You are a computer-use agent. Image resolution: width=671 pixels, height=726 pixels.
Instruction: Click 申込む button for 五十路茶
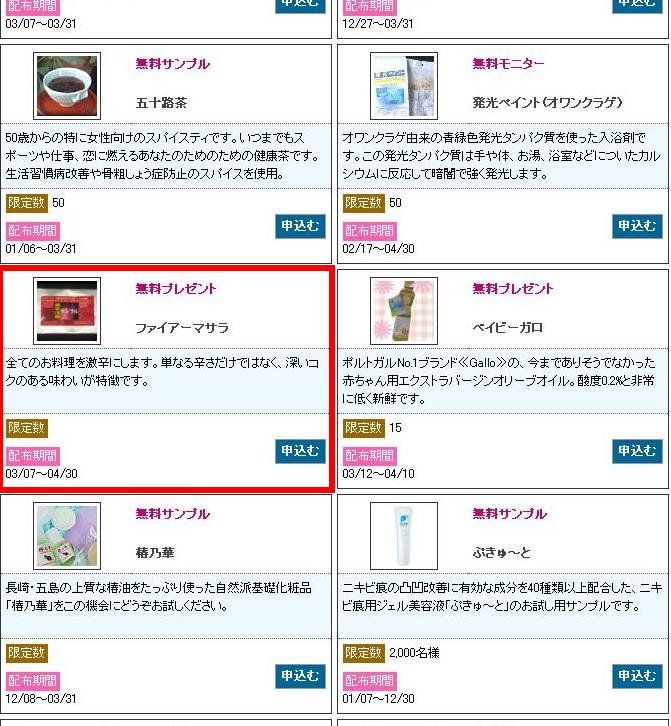[x=300, y=226]
